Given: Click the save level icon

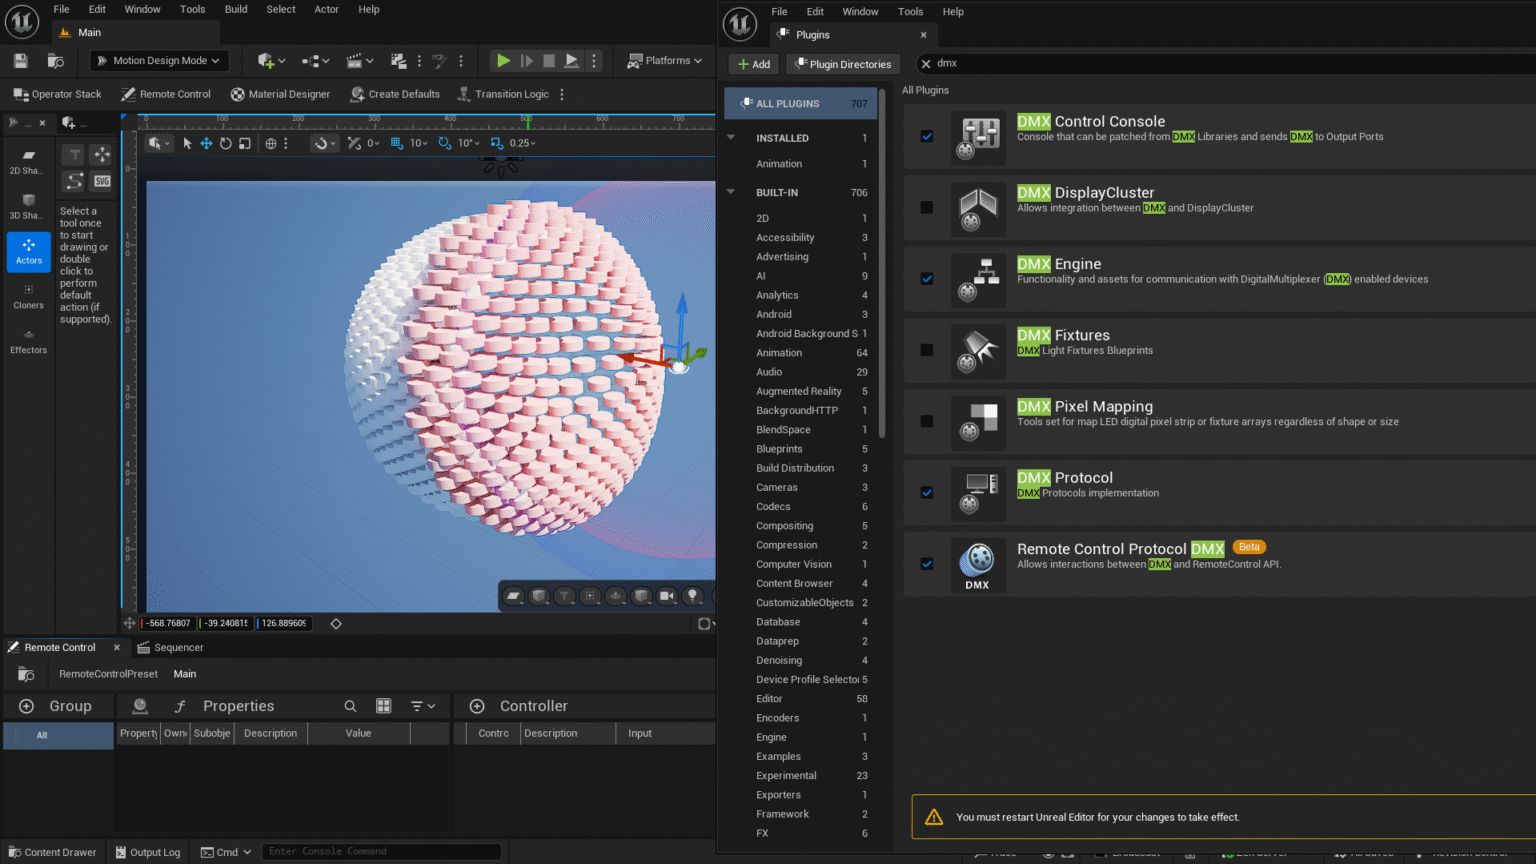Looking at the screenshot, I should tap(20, 61).
